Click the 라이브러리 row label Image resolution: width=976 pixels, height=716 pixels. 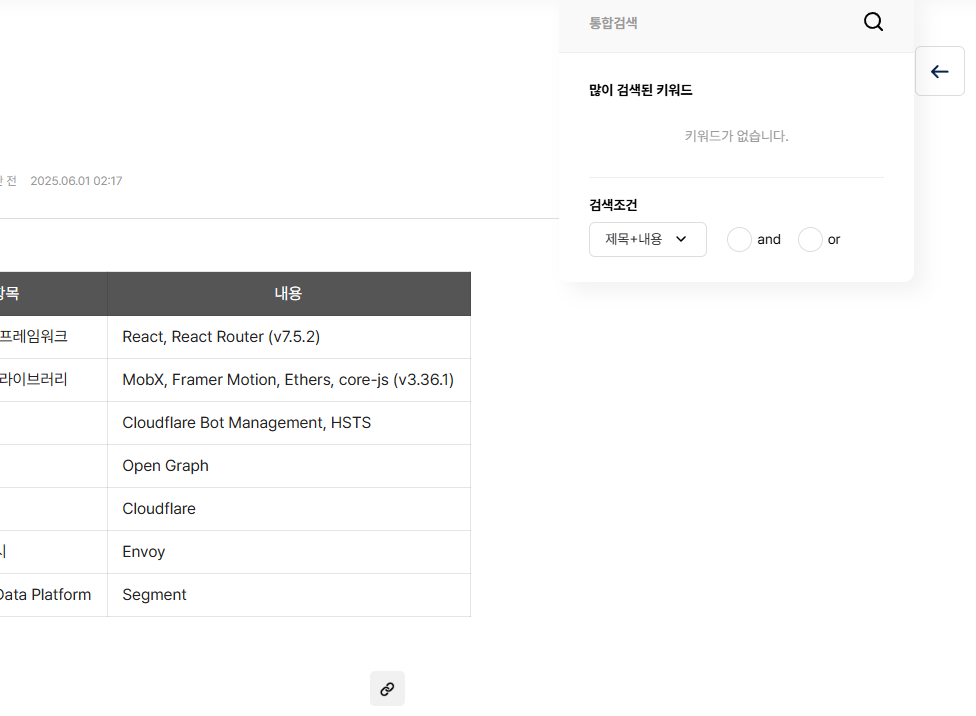pyautogui.click(x=34, y=380)
